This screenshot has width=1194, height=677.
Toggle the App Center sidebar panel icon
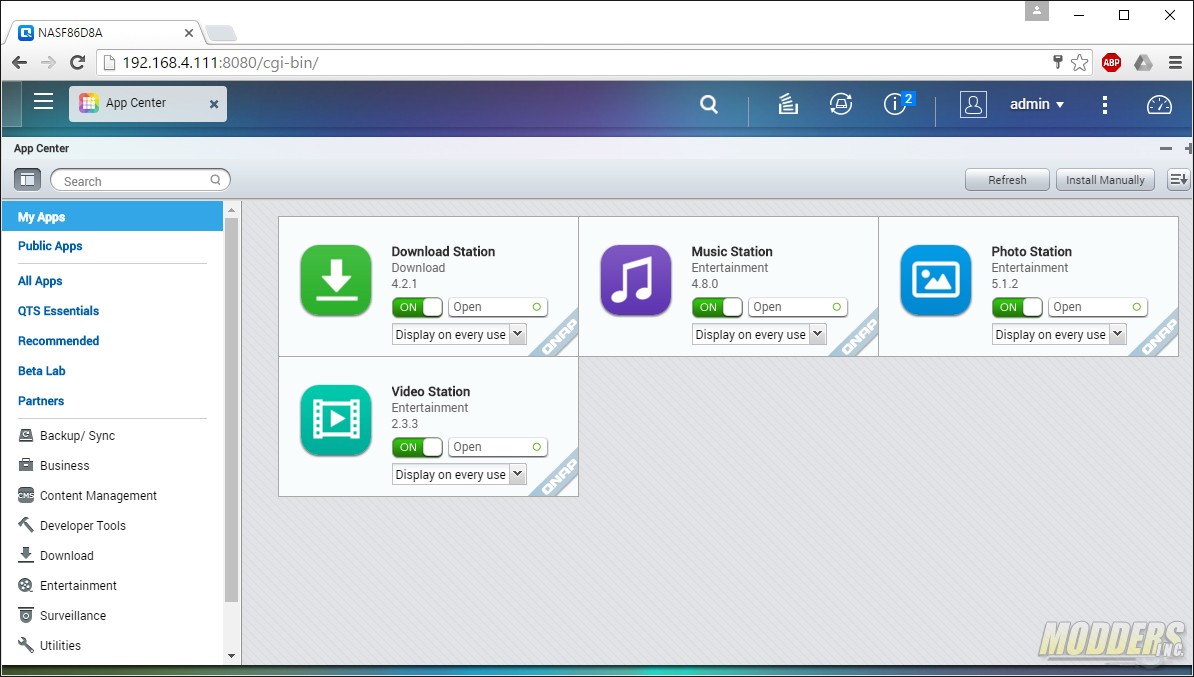coord(27,180)
